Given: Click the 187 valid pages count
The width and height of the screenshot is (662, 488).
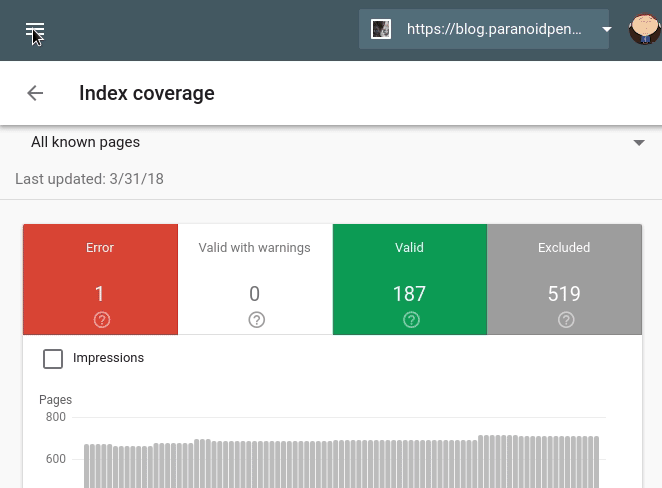Looking at the screenshot, I should click(x=410, y=294).
